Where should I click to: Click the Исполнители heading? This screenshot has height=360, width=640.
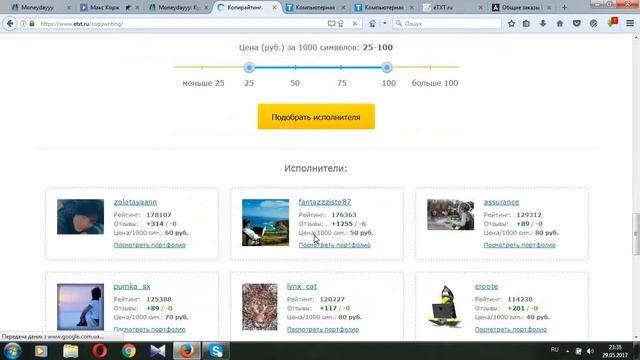pyautogui.click(x=316, y=168)
